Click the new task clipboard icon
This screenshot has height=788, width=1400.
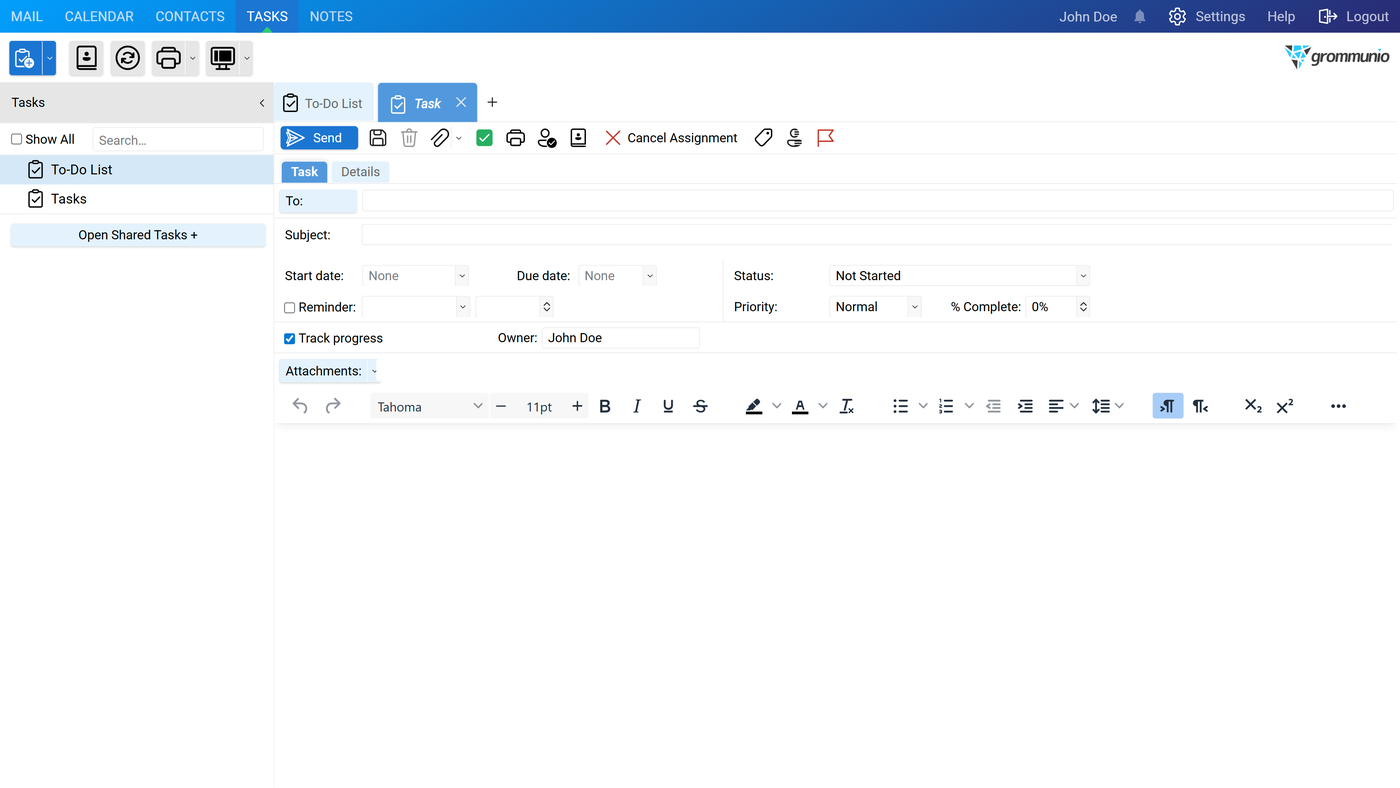[25, 58]
